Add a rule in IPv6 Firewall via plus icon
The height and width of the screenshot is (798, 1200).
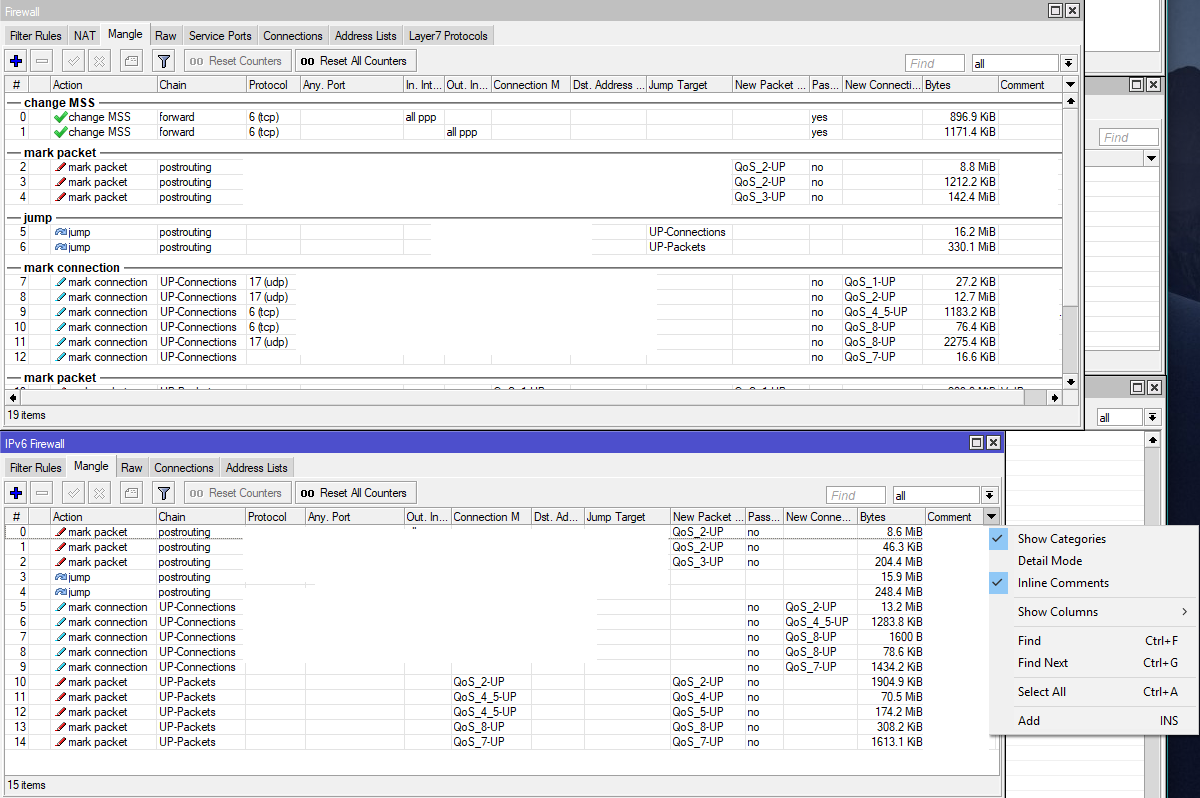(15, 492)
